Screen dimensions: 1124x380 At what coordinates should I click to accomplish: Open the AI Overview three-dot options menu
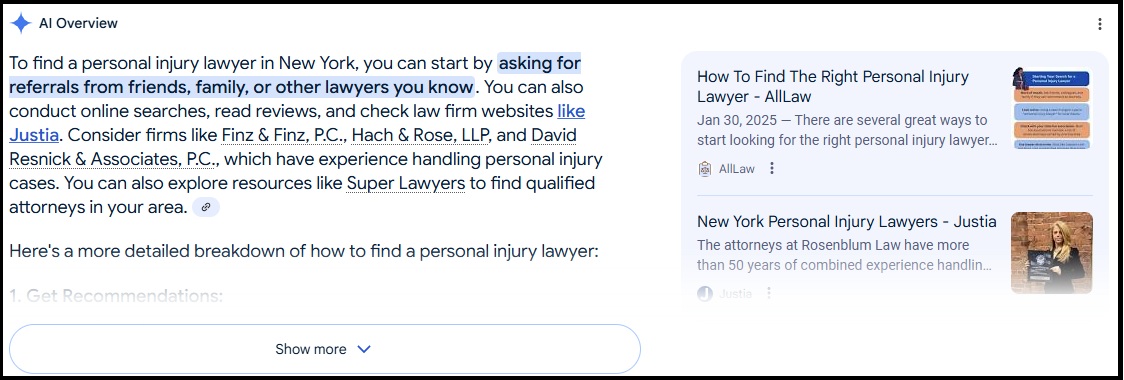click(1100, 24)
